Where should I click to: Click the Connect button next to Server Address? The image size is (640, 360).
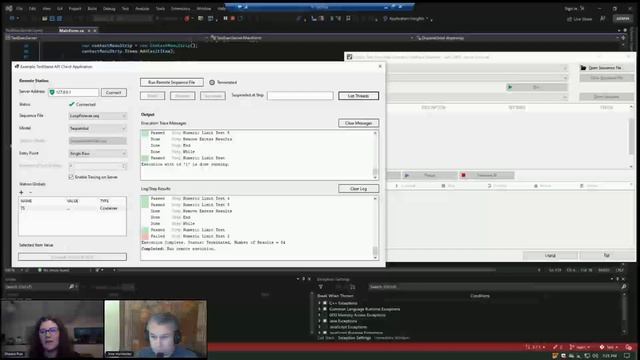coord(113,93)
